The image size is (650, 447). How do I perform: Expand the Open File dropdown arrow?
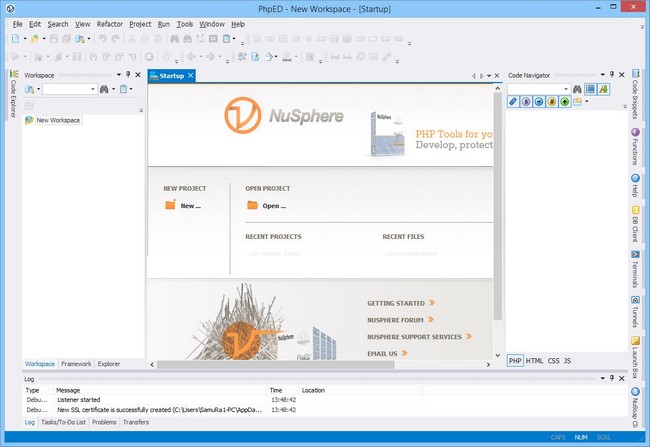[x=44, y=39]
